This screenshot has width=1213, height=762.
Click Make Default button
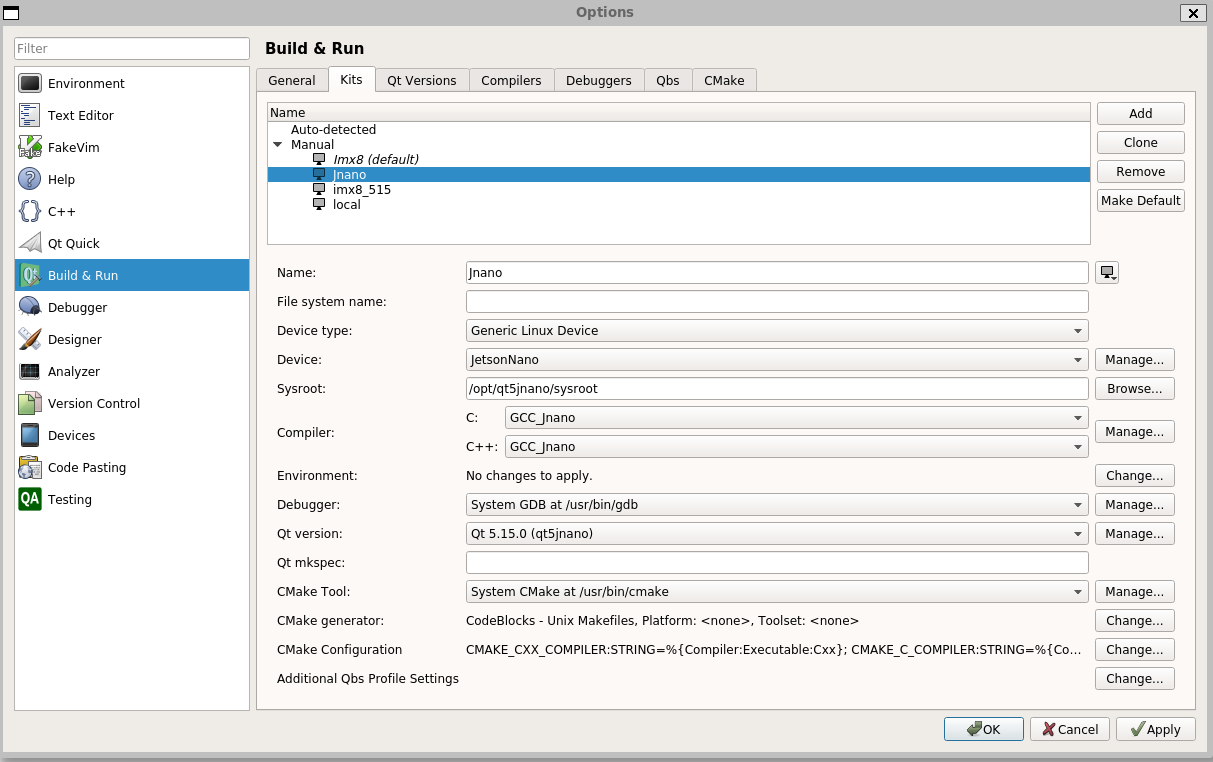click(1141, 201)
